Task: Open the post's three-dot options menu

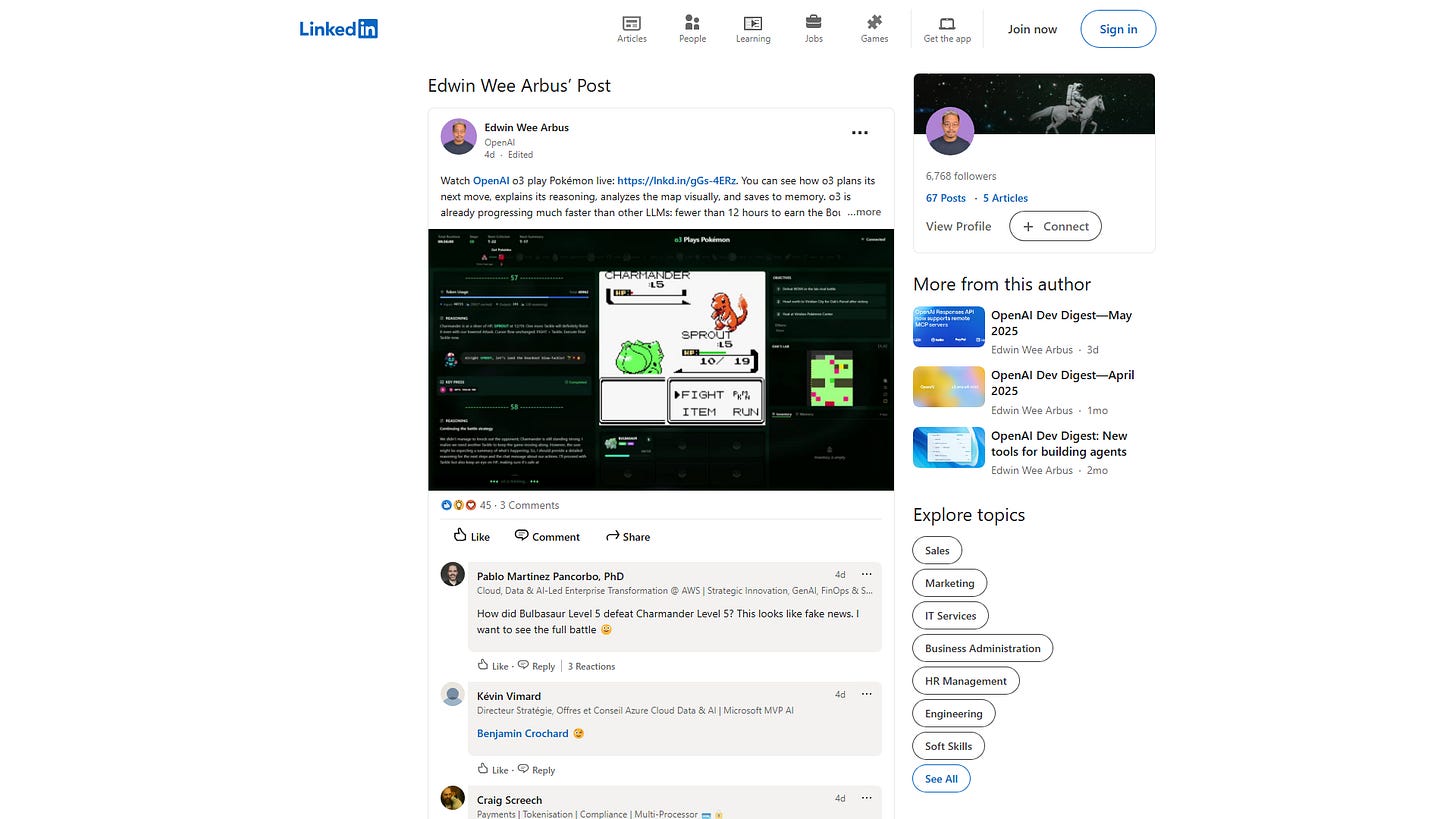Action: point(860,132)
